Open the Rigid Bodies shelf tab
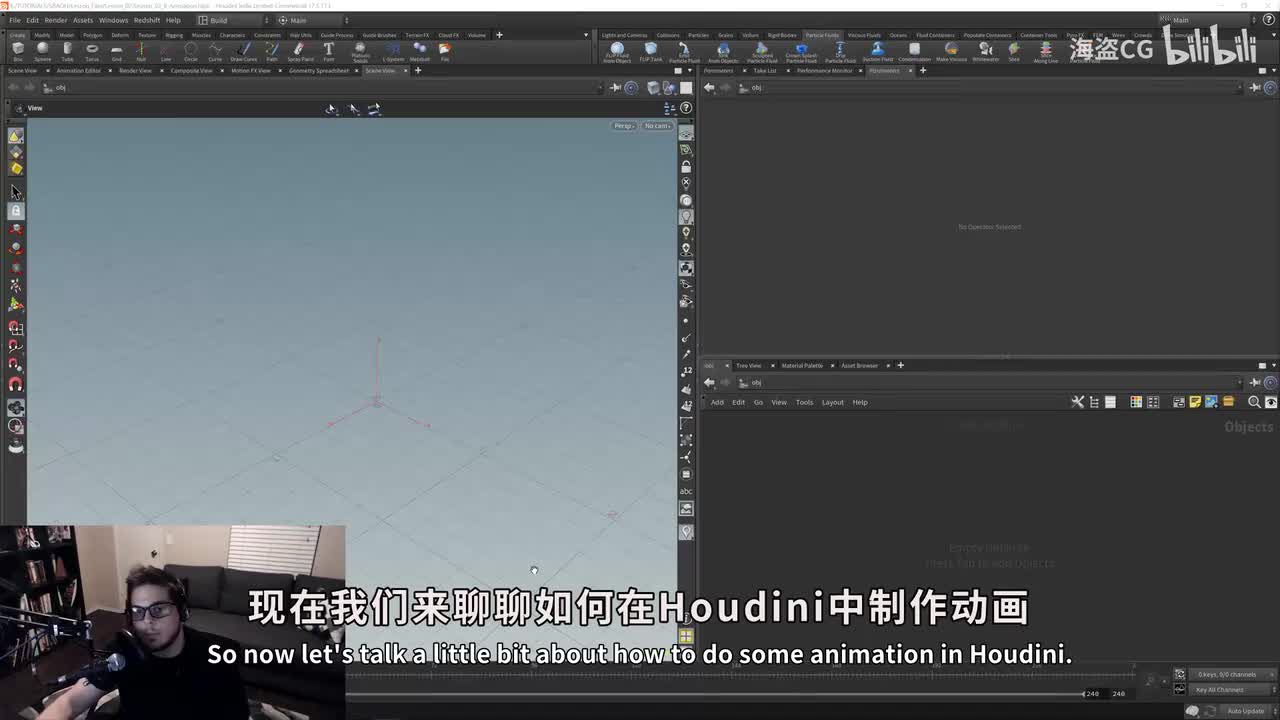Viewport: 1280px width, 720px height. 782,35
